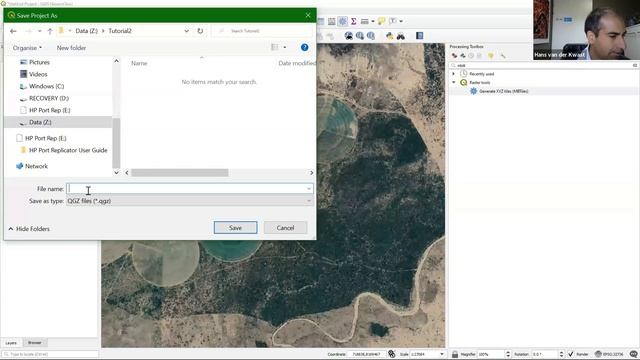This screenshot has height=360, width=640.
Task: Click the Search Tutorial2 field
Action: click(x=263, y=31)
